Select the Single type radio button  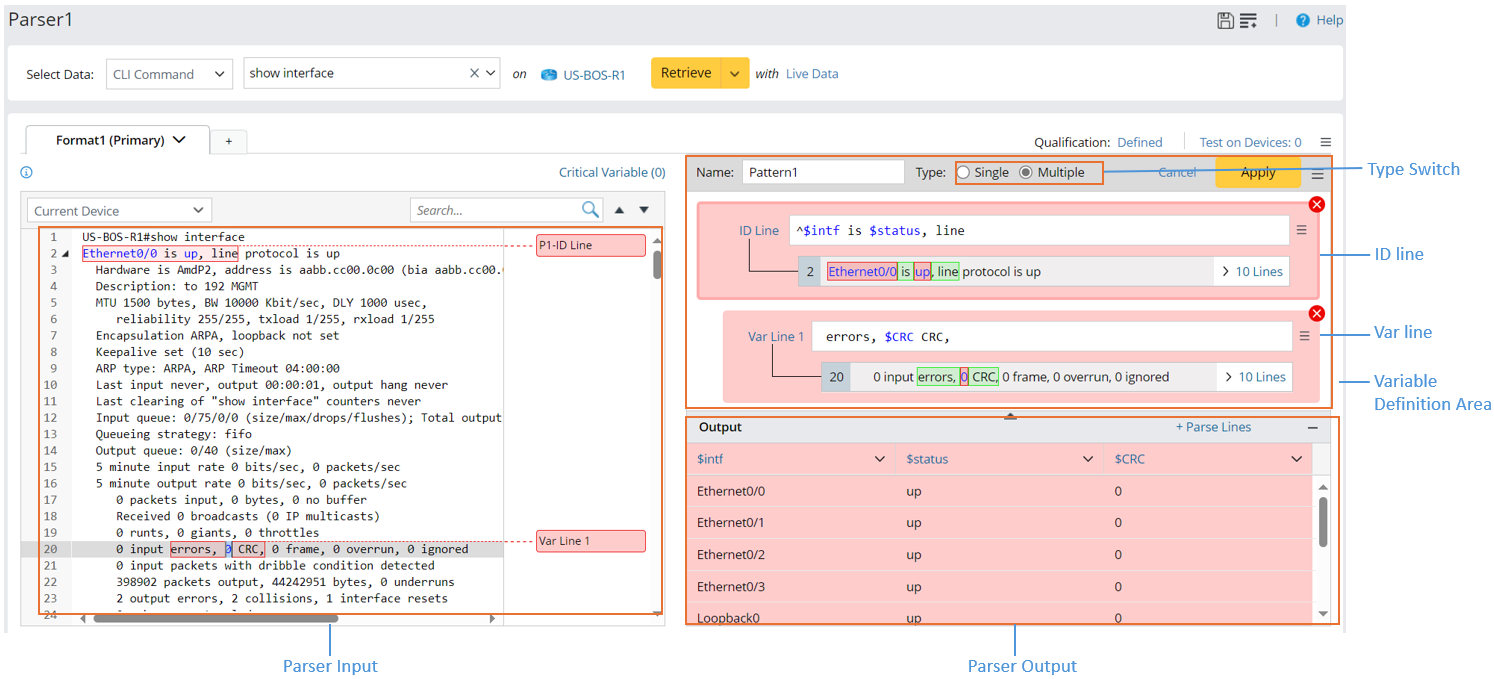964,172
